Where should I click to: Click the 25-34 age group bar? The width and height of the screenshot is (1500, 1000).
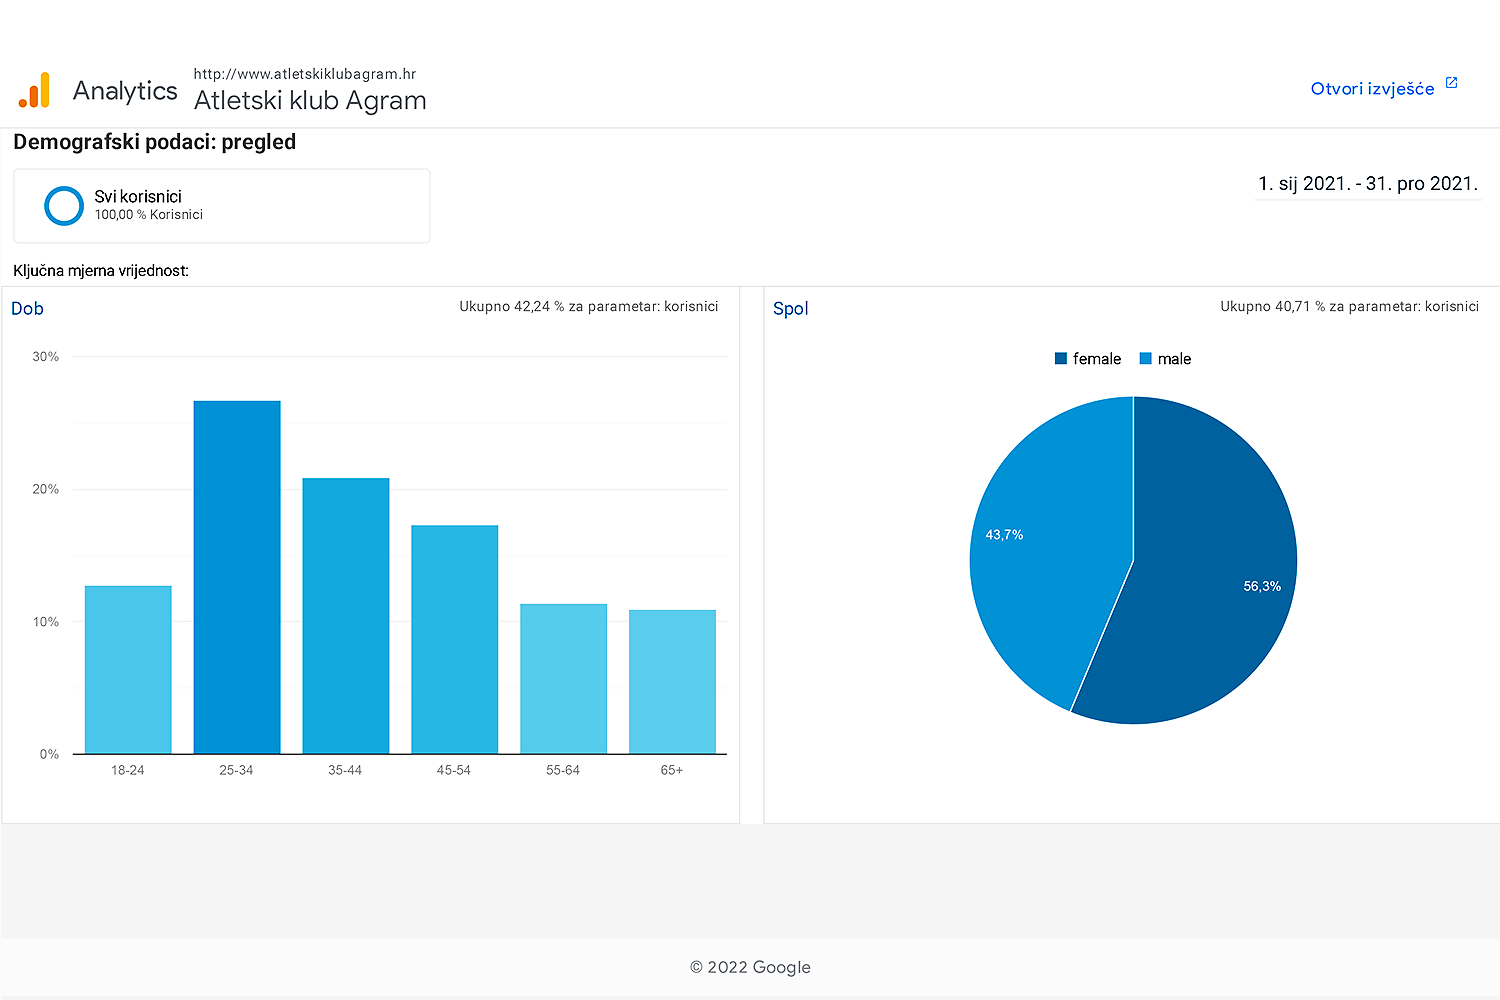237,578
